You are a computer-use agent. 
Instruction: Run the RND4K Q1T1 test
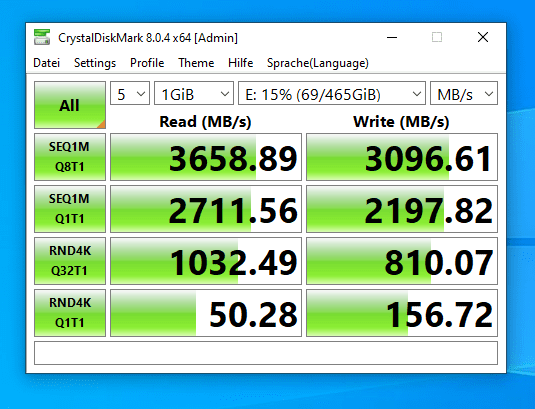70,313
